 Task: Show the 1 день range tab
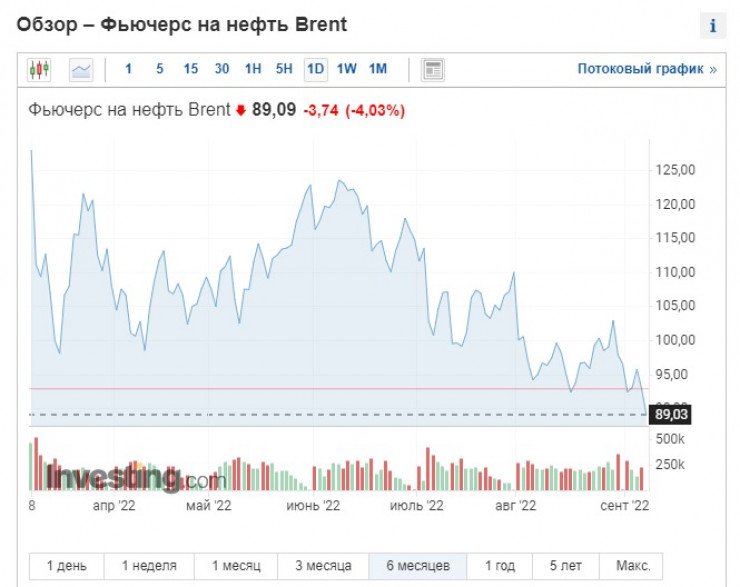[66, 566]
